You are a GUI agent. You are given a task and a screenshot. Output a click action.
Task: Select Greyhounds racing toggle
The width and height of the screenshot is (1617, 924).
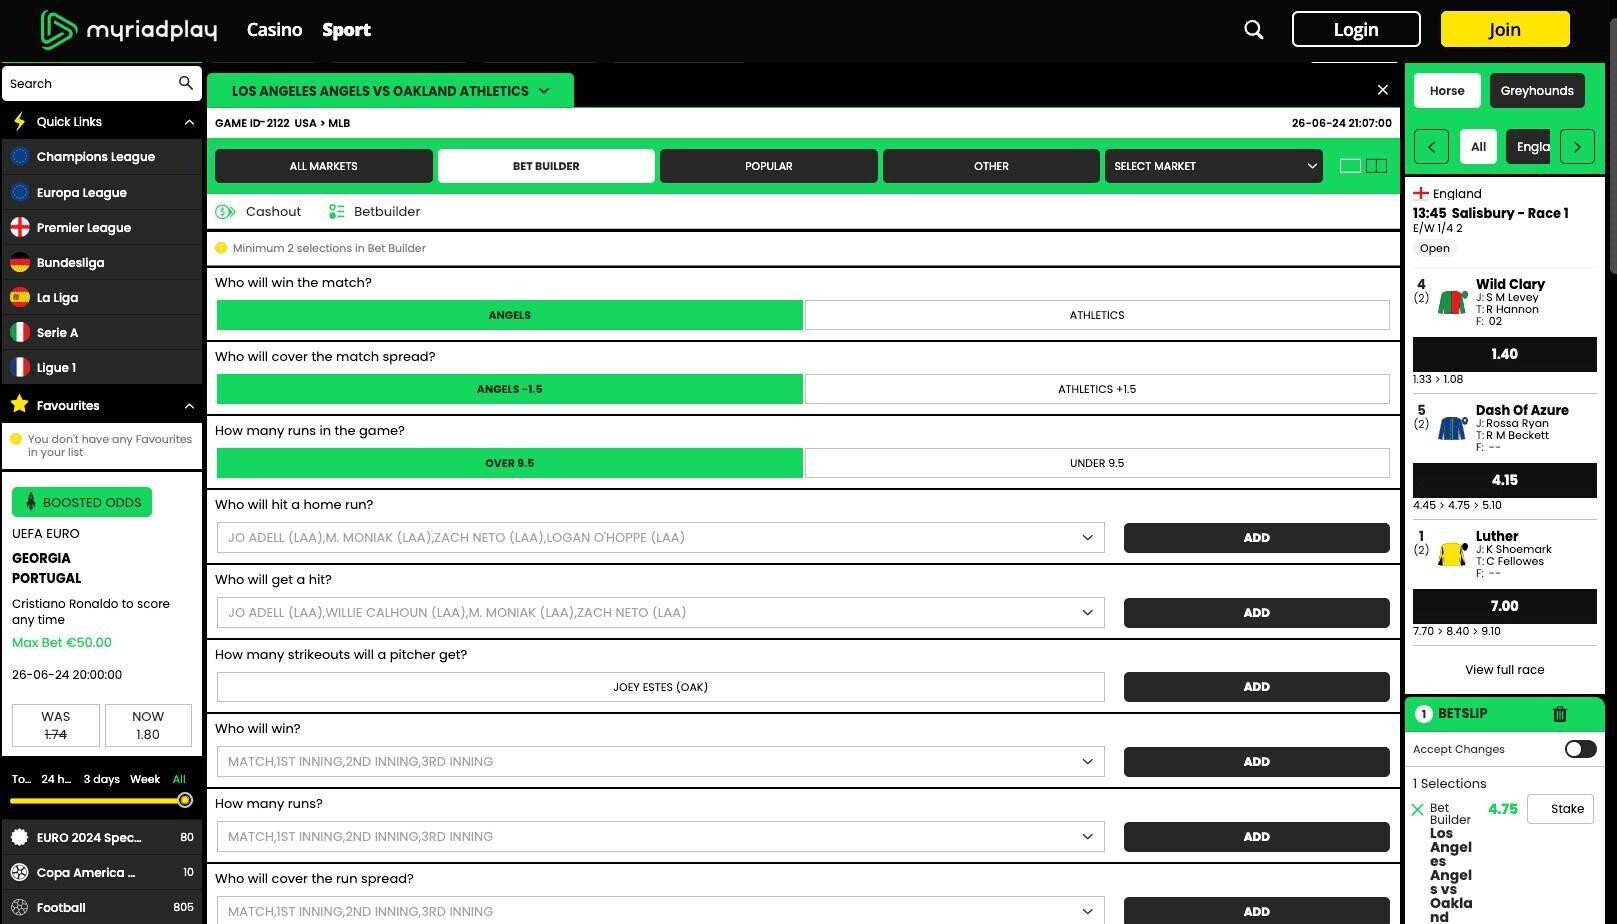click(1537, 91)
